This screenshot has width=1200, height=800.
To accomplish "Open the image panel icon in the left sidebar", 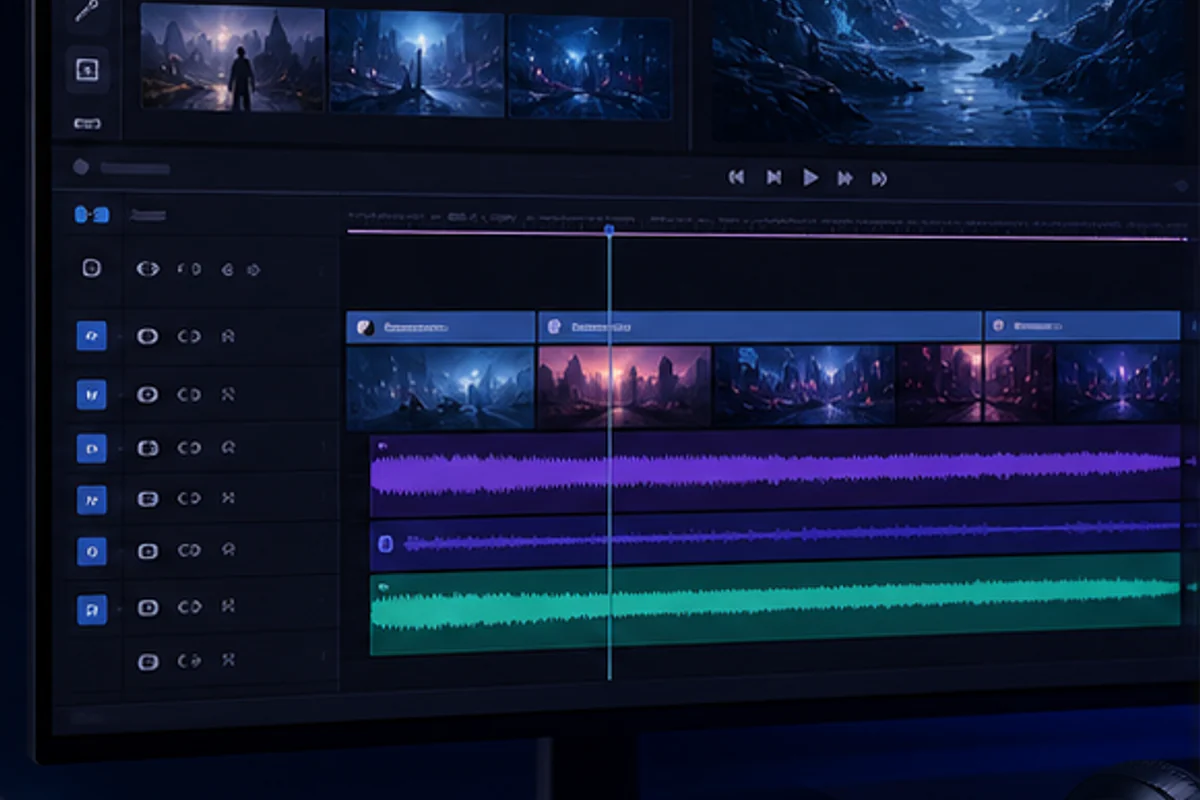I will [x=87, y=69].
